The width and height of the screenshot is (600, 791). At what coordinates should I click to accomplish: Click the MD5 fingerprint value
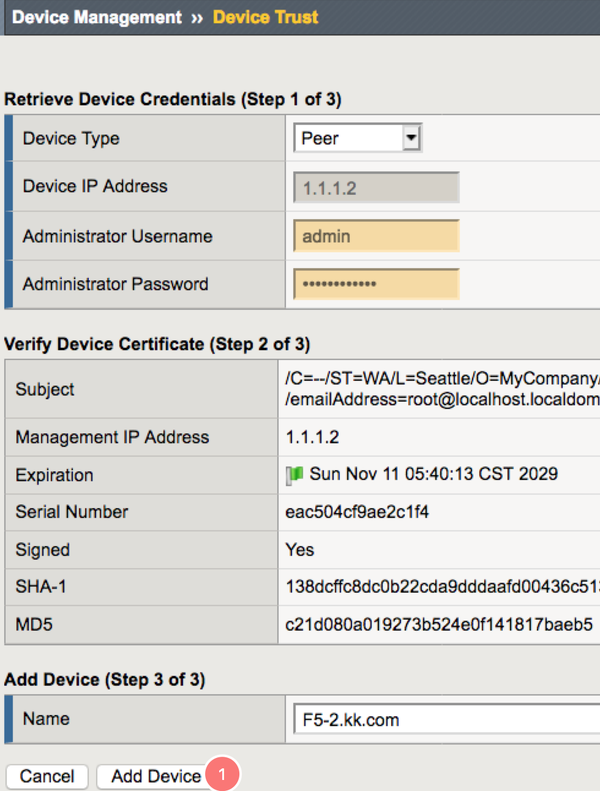pos(439,625)
